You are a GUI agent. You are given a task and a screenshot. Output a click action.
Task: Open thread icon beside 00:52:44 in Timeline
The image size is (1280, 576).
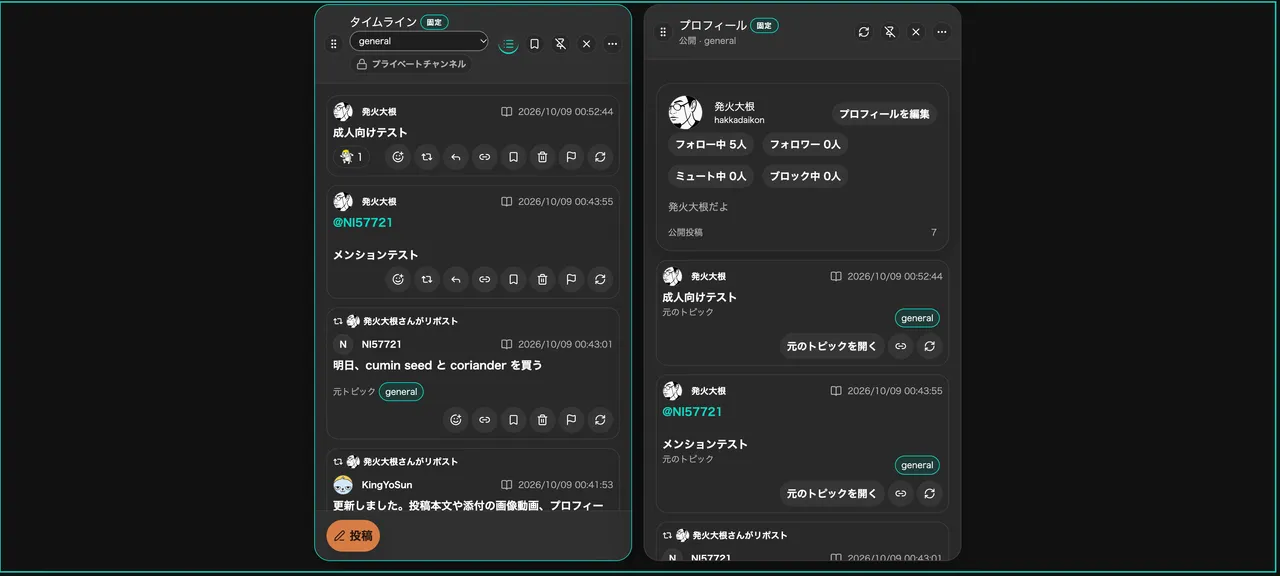pyautogui.click(x=507, y=112)
